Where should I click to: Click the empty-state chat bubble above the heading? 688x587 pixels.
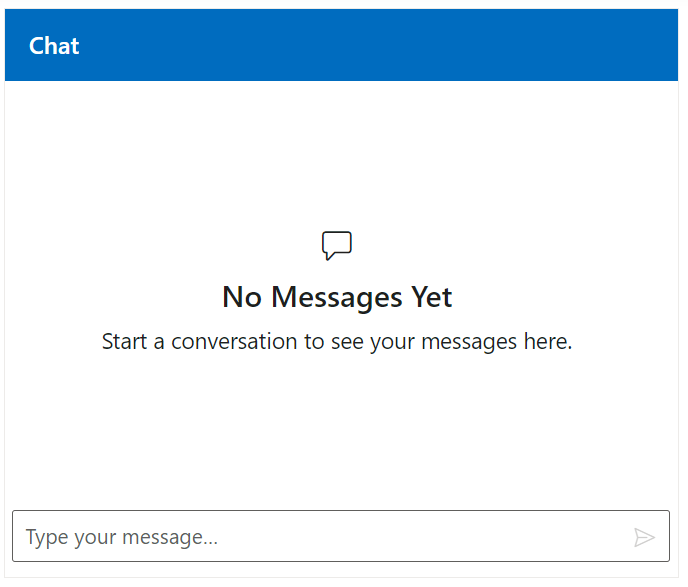pyautogui.click(x=337, y=245)
